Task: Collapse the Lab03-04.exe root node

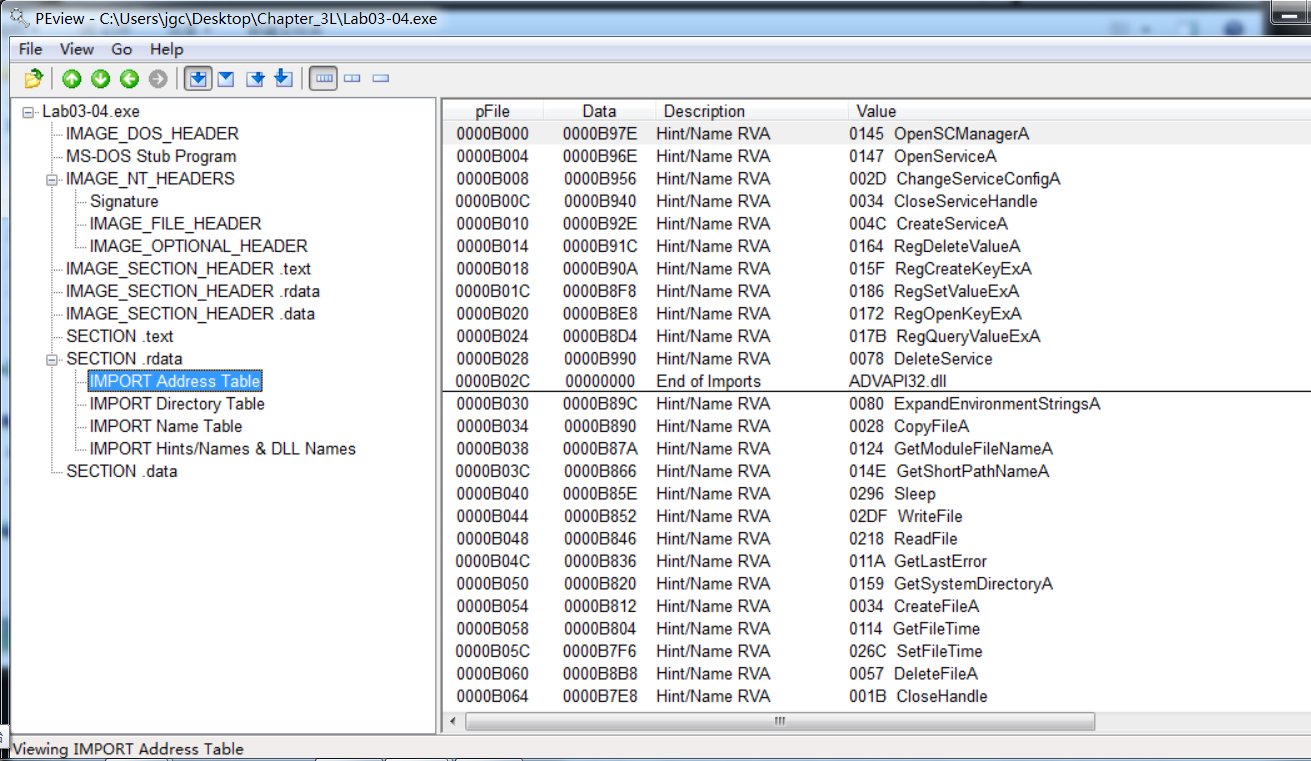Action: (x=28, y=112)
